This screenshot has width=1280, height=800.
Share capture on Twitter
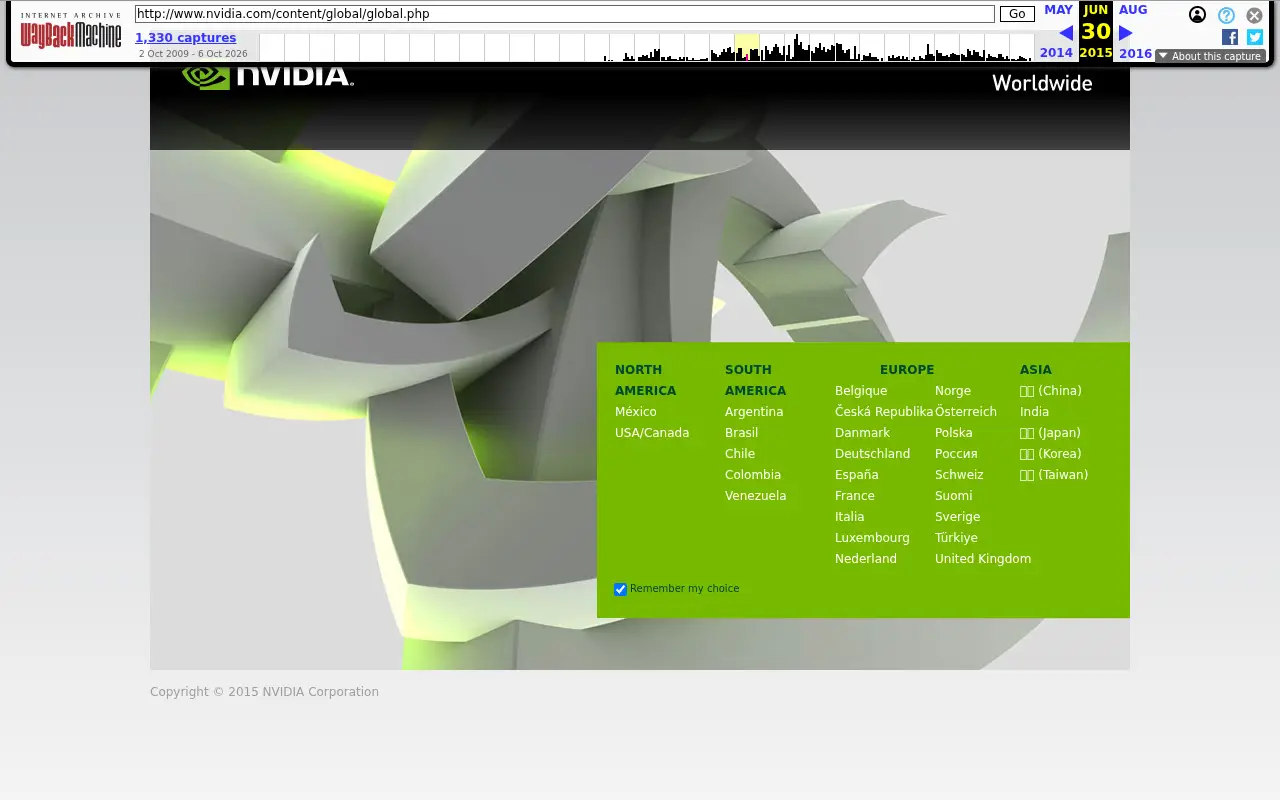(x=1255, y=37)
